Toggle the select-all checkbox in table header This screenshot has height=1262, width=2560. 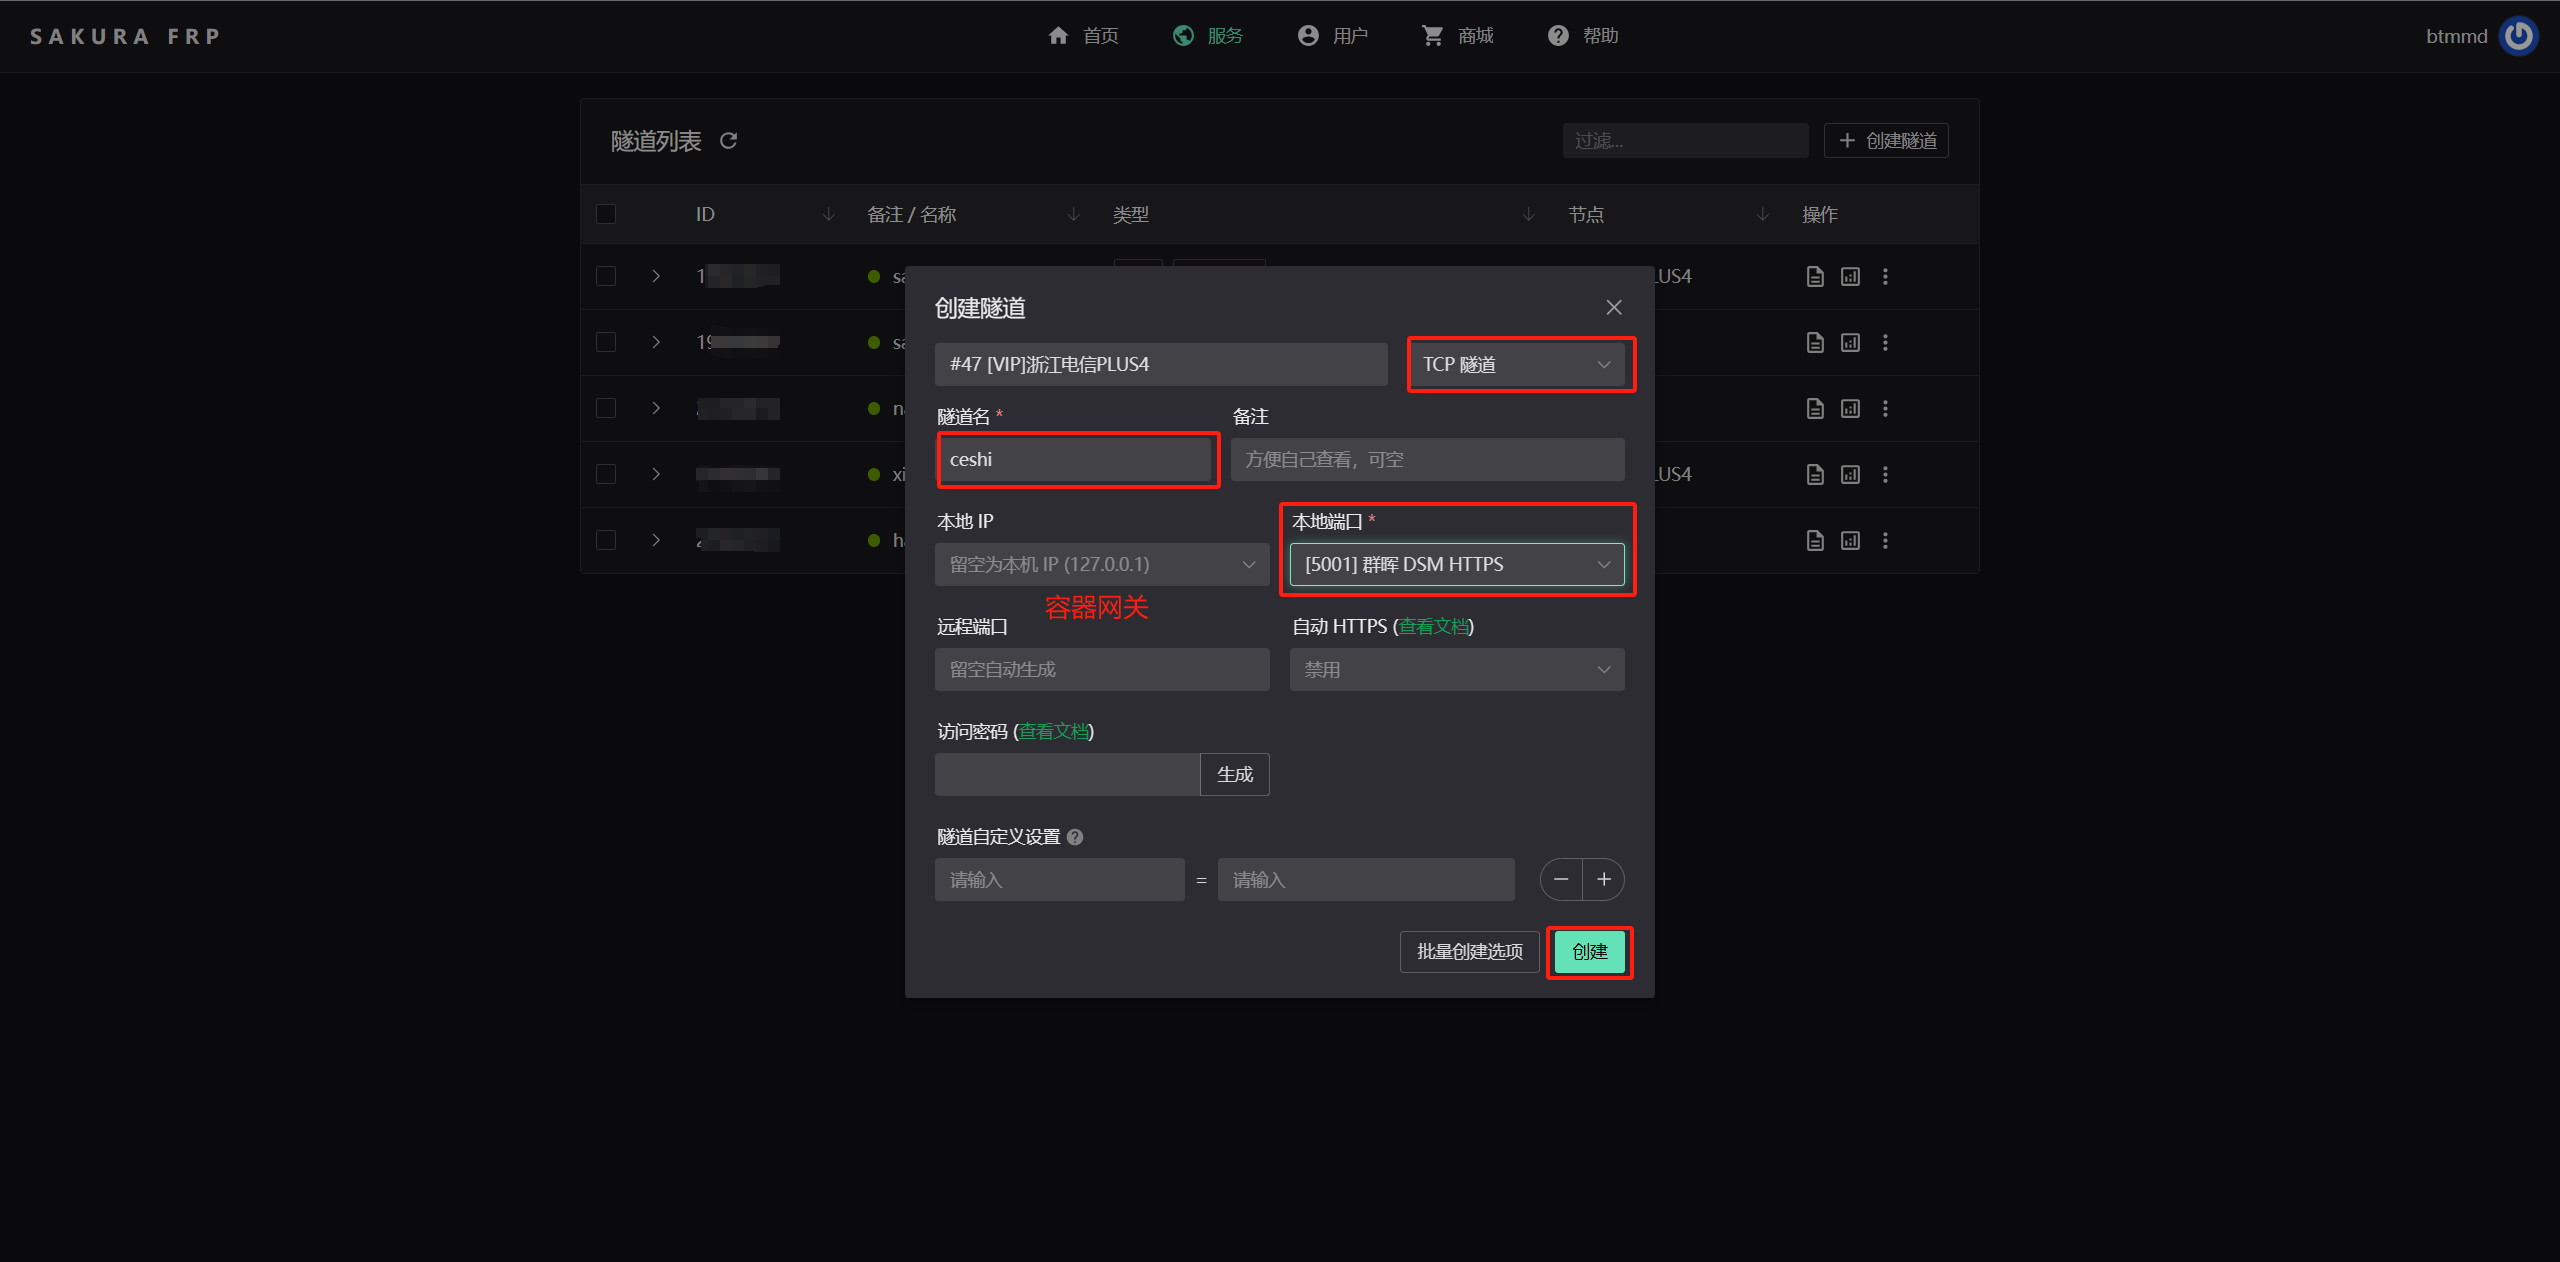click(x=606, y=214)
